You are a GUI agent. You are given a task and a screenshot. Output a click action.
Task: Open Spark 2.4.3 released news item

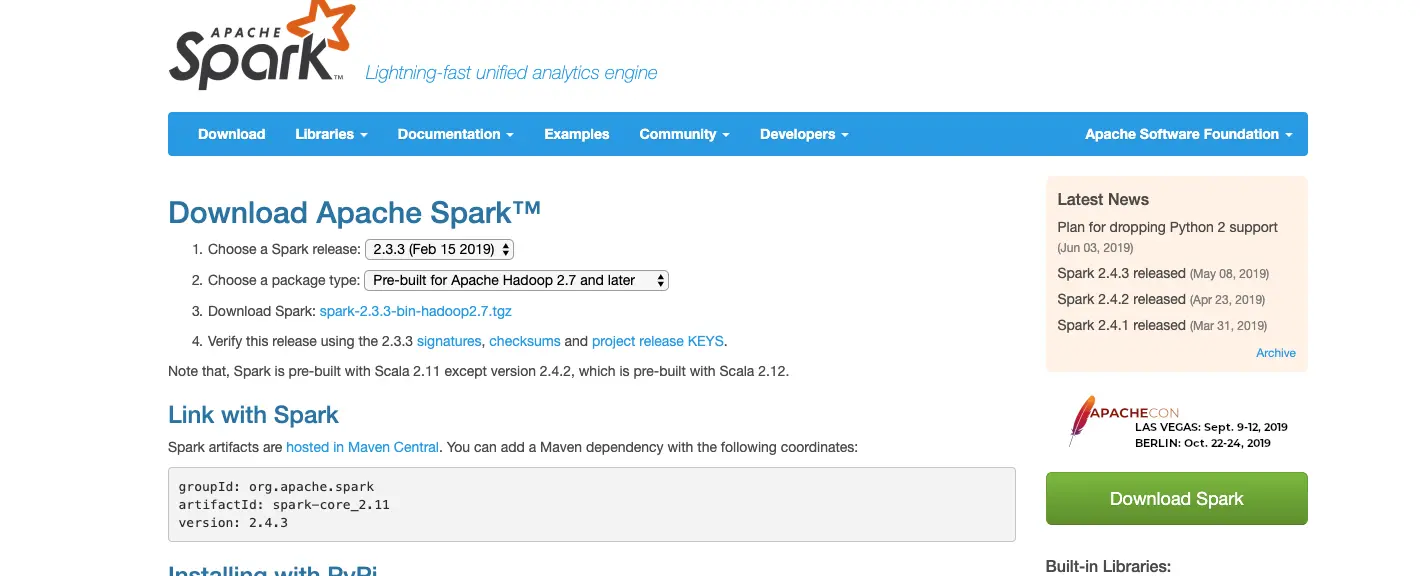click(1121, 273)
